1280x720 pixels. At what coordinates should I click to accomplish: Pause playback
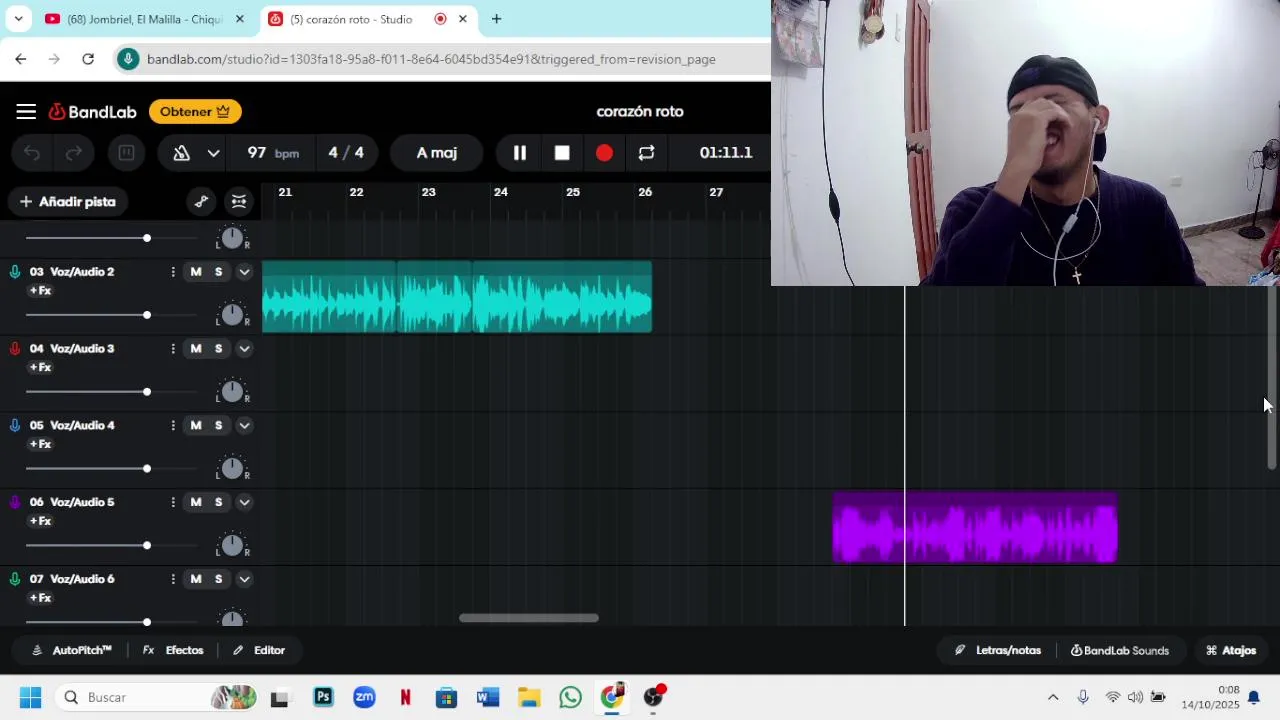[520, 153]
